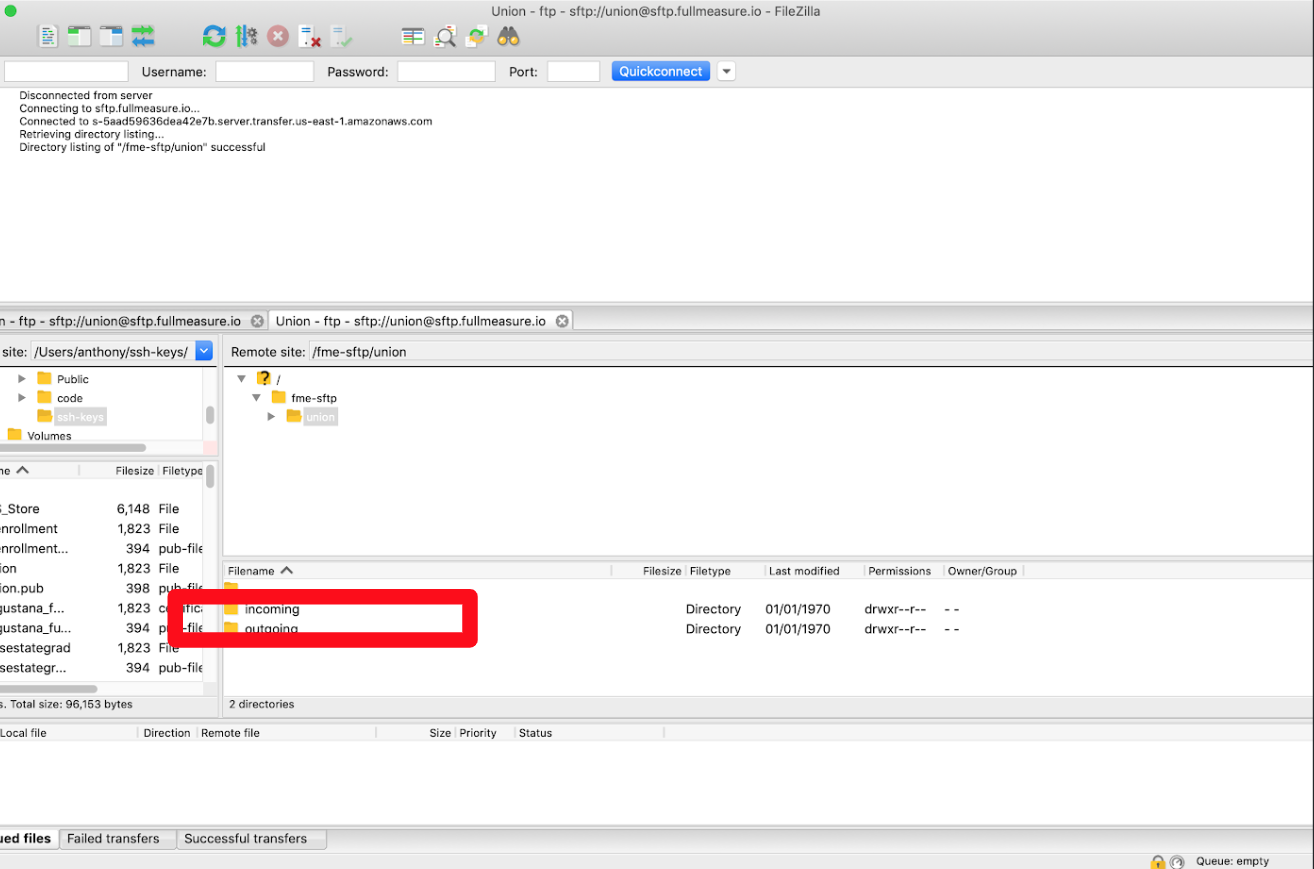Toggle synchronized browsing
Image resolution: width=1314 pixels, height=869 pixels.
click(476, 35)
